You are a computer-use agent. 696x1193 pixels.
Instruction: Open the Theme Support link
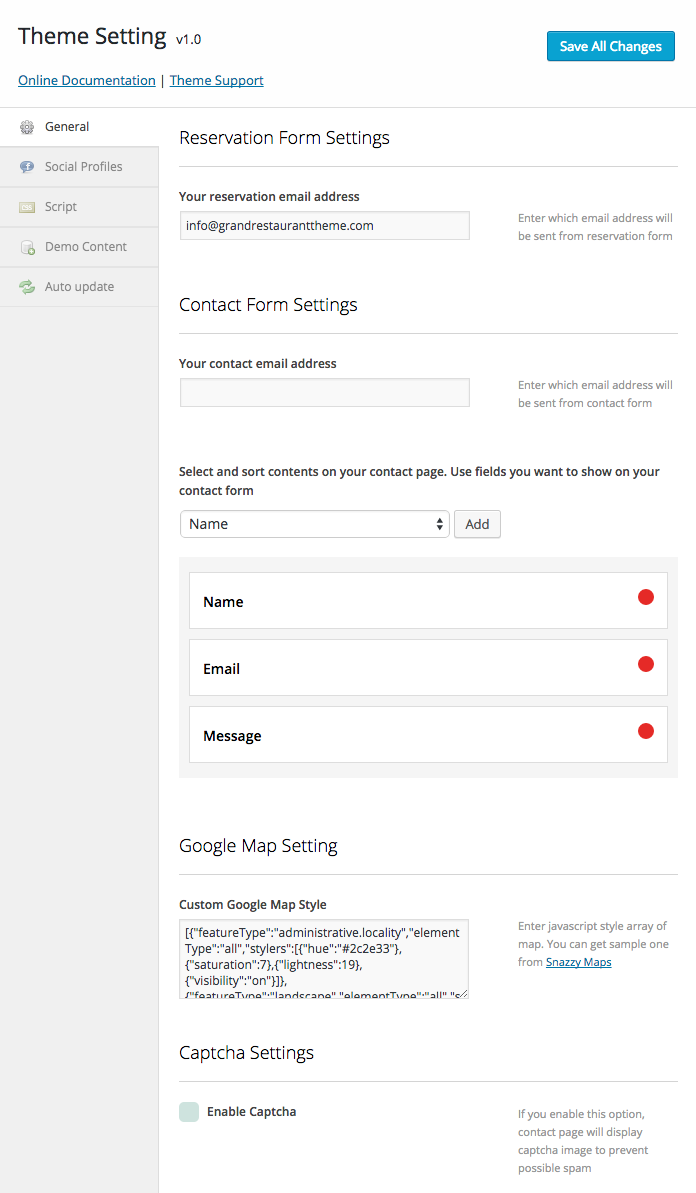(217, 80)
